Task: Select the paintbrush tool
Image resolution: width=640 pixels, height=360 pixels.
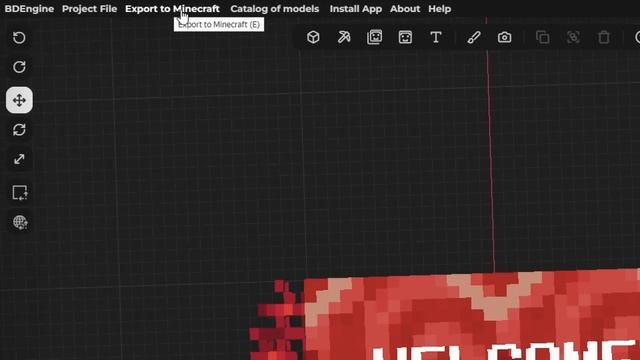Action: [473, 38]
